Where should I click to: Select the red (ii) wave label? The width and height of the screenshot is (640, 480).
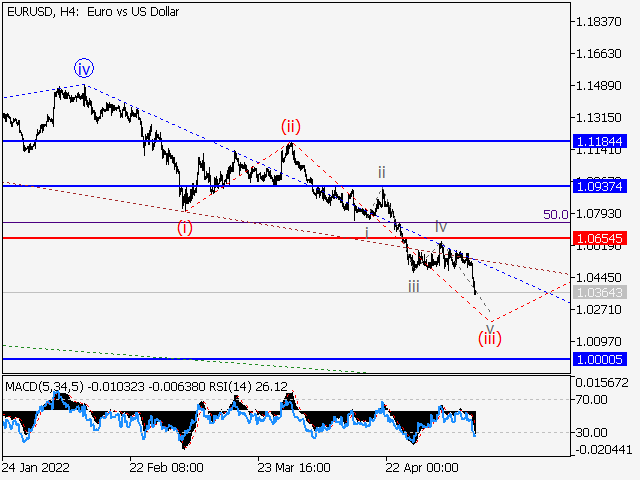click(x=291, y=127)
